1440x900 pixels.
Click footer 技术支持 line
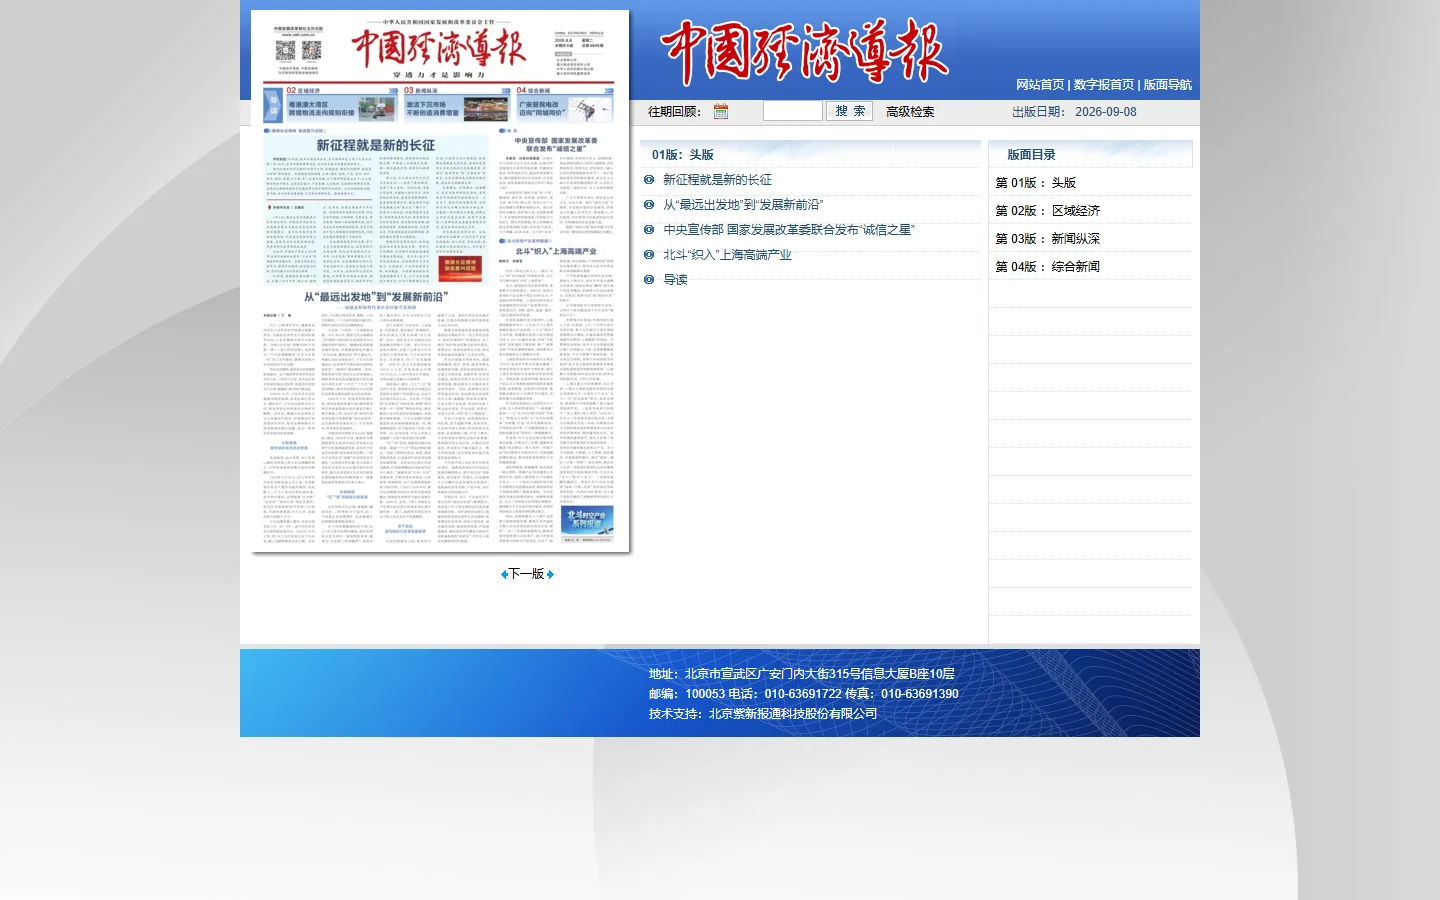pos(763,714)
